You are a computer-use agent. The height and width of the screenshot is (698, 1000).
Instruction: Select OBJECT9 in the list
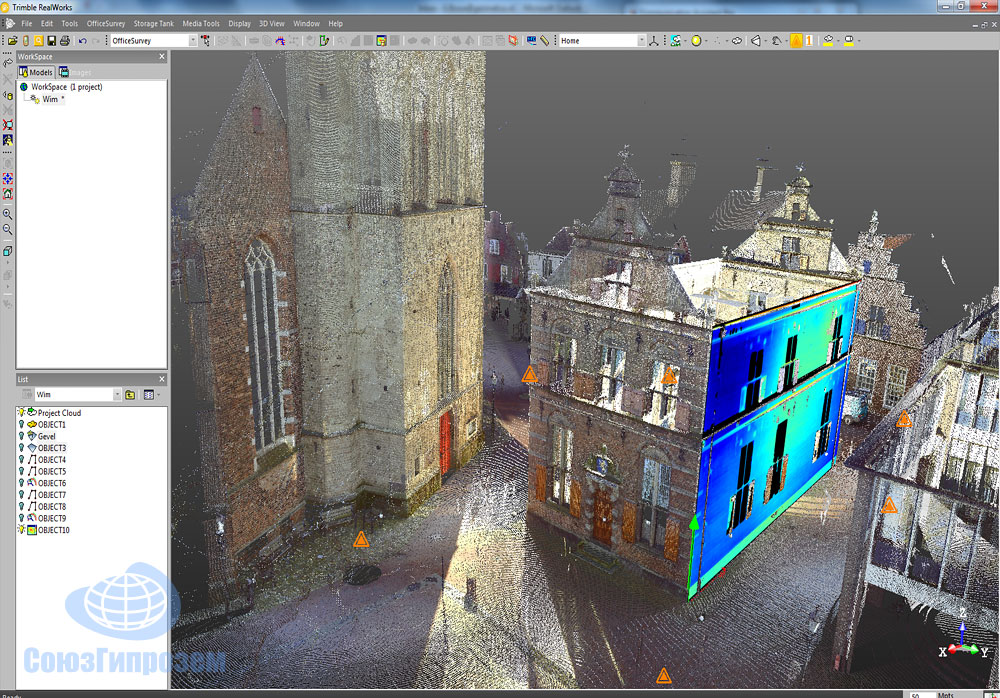52,519
